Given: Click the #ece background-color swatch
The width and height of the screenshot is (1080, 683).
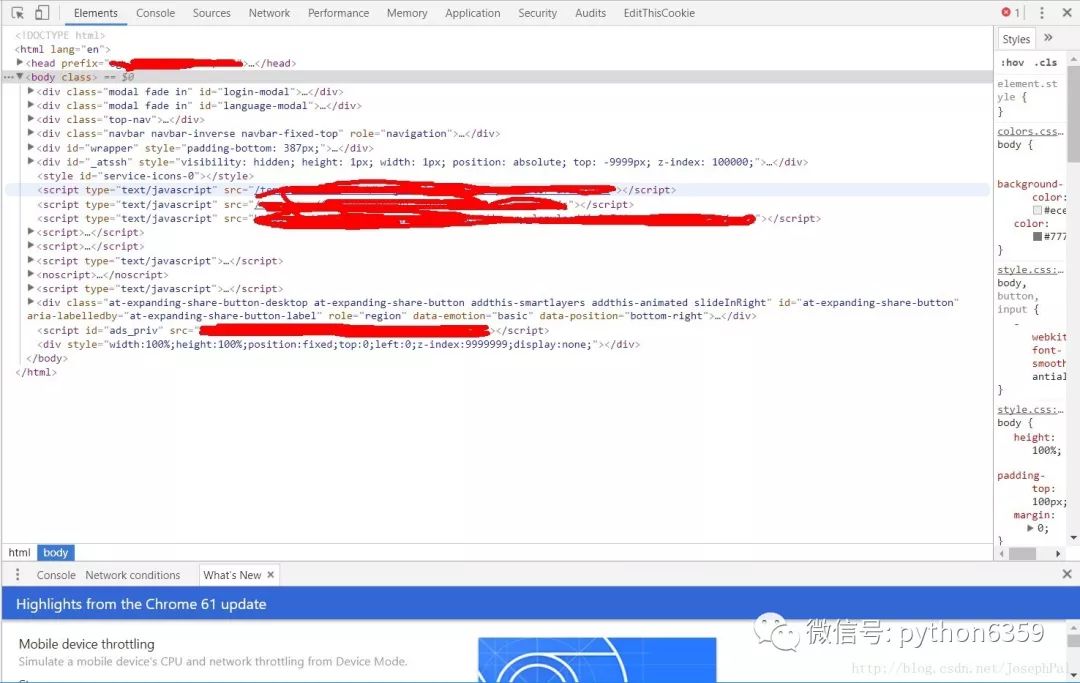Looking at the screenshot, I should [x=1037, y=210].
